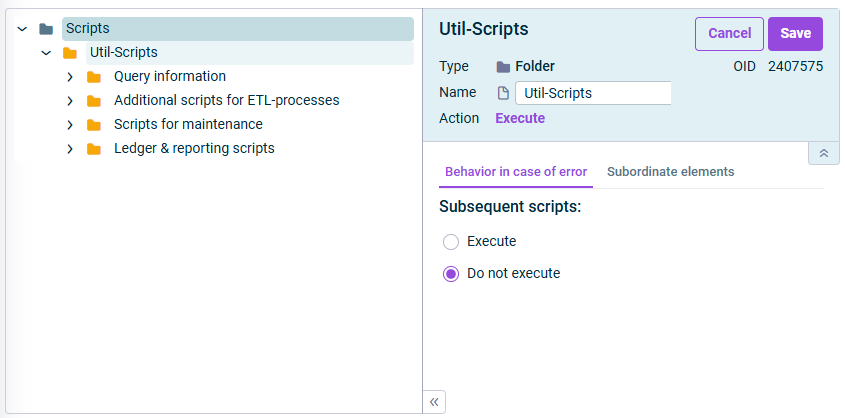
Task: Click the Query information folder icon
Action: (x=94, y=77)
